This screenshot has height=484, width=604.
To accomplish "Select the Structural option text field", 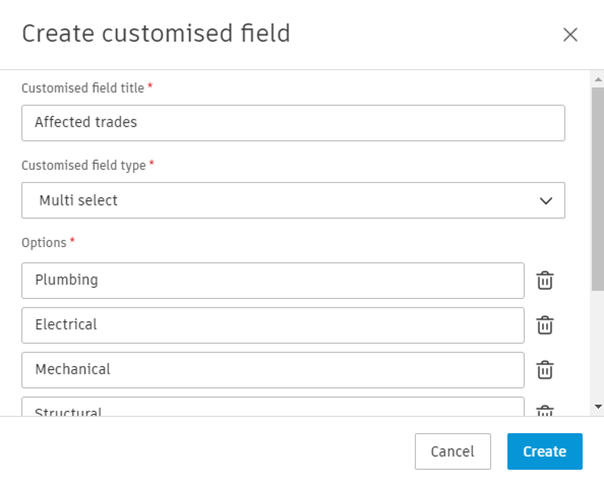I will (272, 409).
